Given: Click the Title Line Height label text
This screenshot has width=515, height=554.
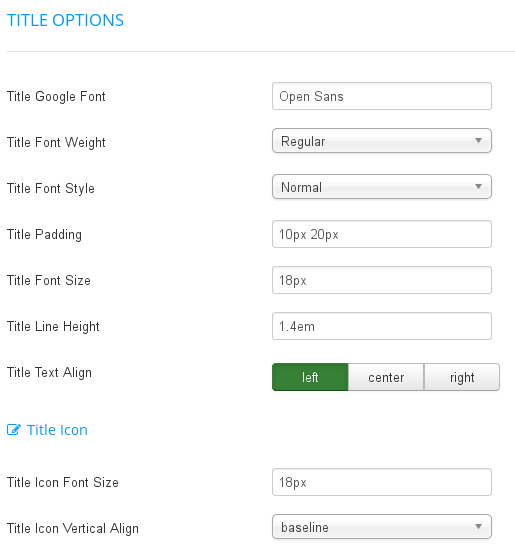Looking at the screenshot, I should coord(53,326).
